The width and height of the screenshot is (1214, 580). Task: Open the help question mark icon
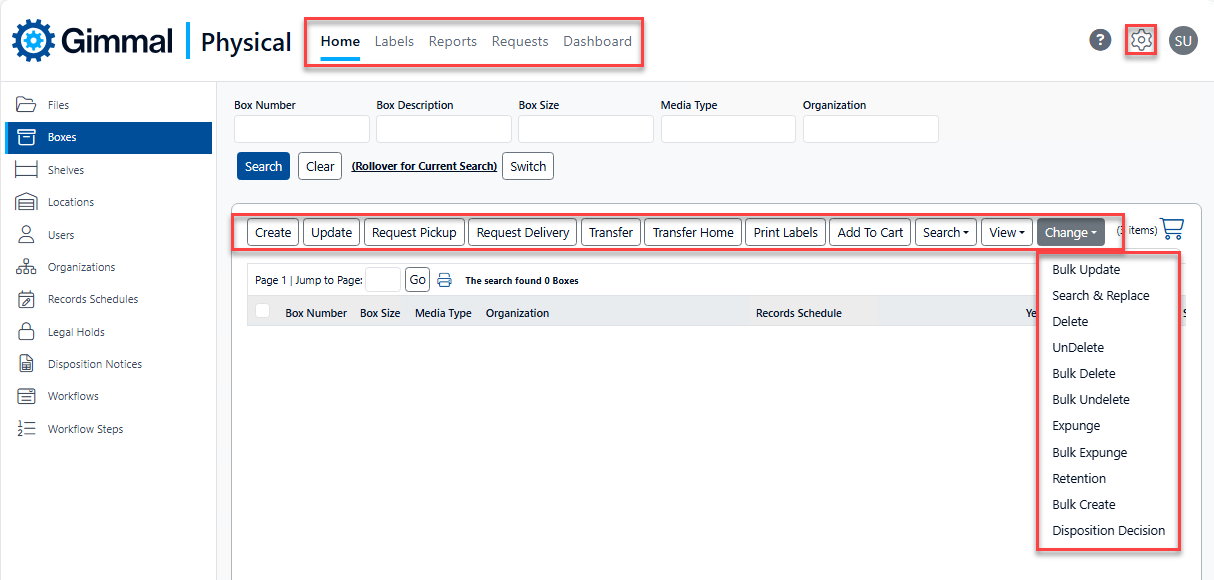coord(1100,40)
